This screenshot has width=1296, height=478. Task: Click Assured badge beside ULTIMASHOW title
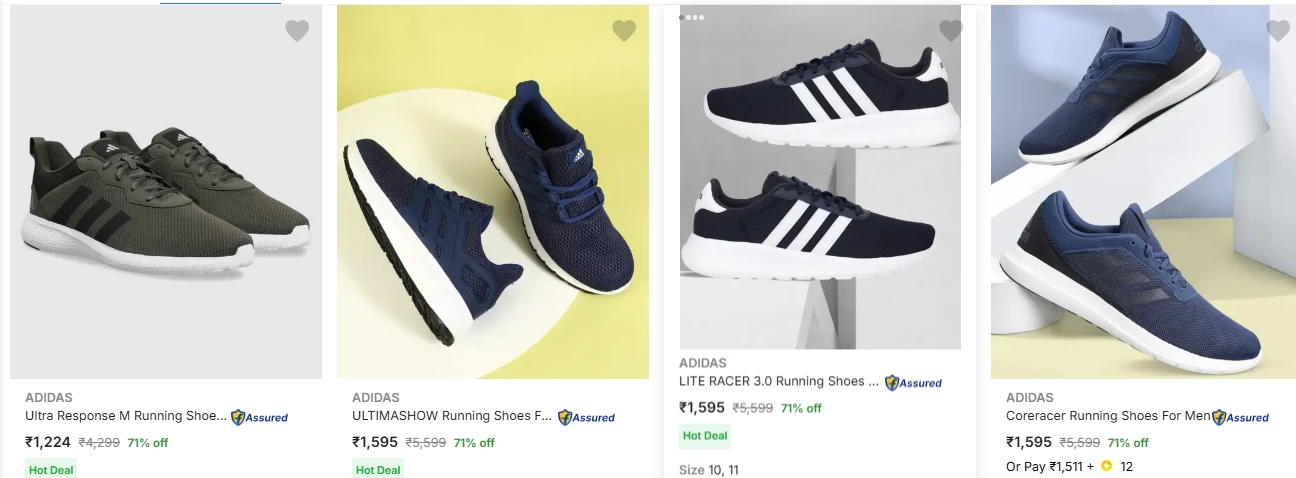pyautogui.click(x=587, y=417)
